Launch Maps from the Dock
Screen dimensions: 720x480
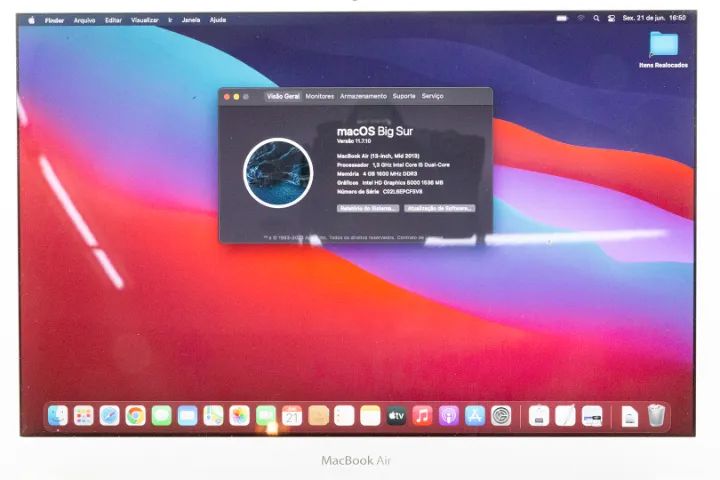coord(214,416)
